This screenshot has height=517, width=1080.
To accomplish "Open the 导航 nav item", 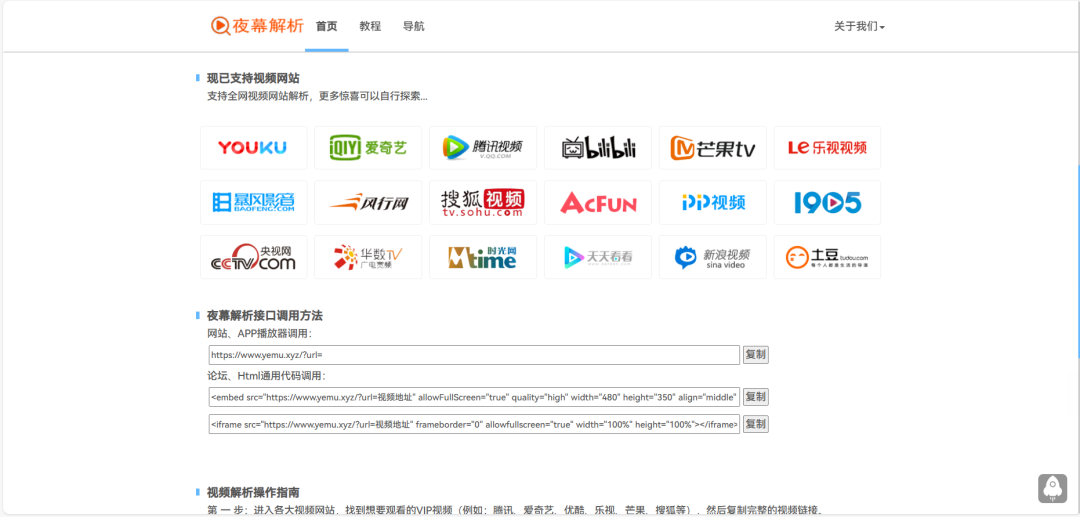I will pyautogui.click(x=413, y=26).
